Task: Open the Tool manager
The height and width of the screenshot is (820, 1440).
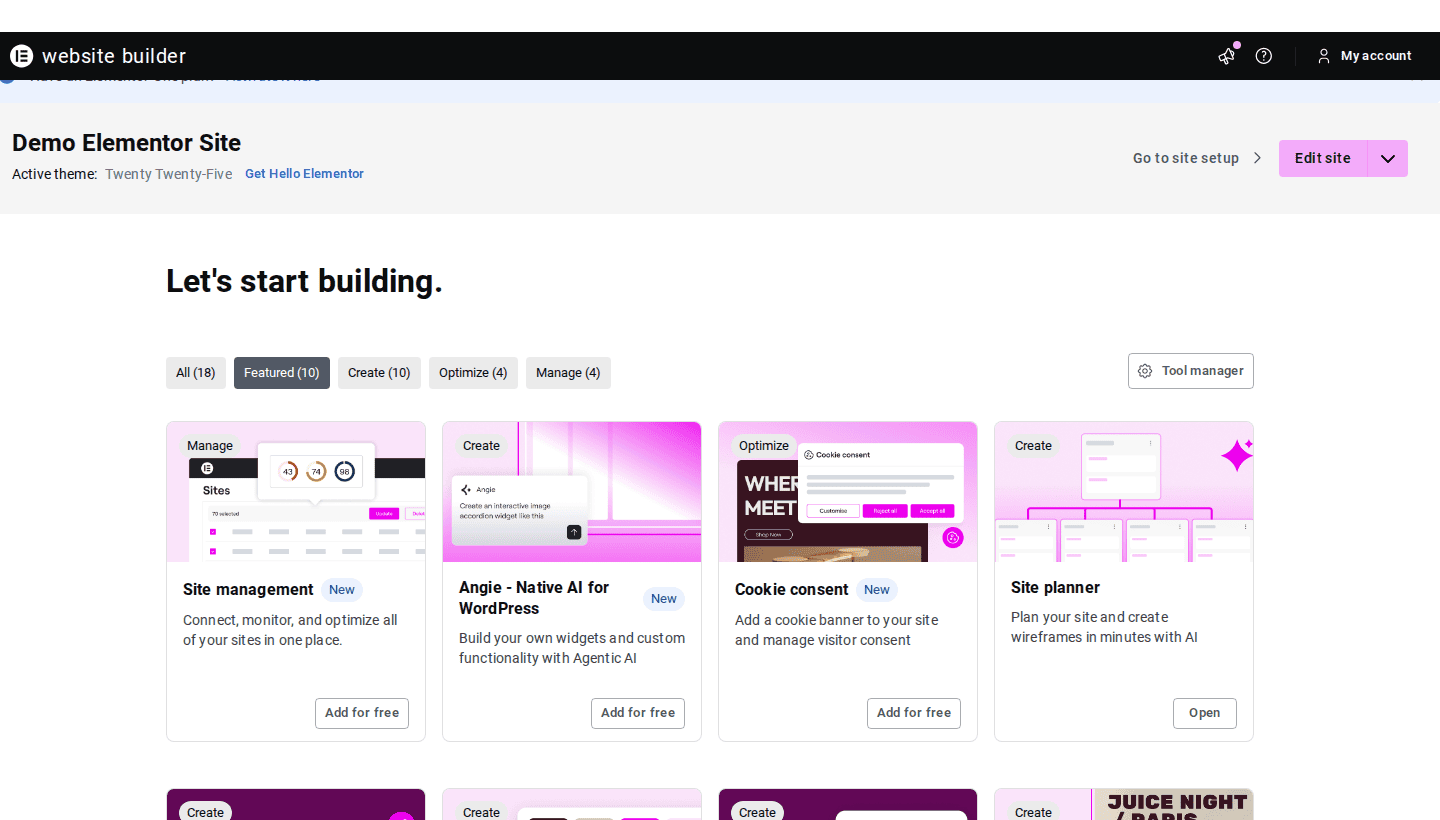Action: (1191, 371)
